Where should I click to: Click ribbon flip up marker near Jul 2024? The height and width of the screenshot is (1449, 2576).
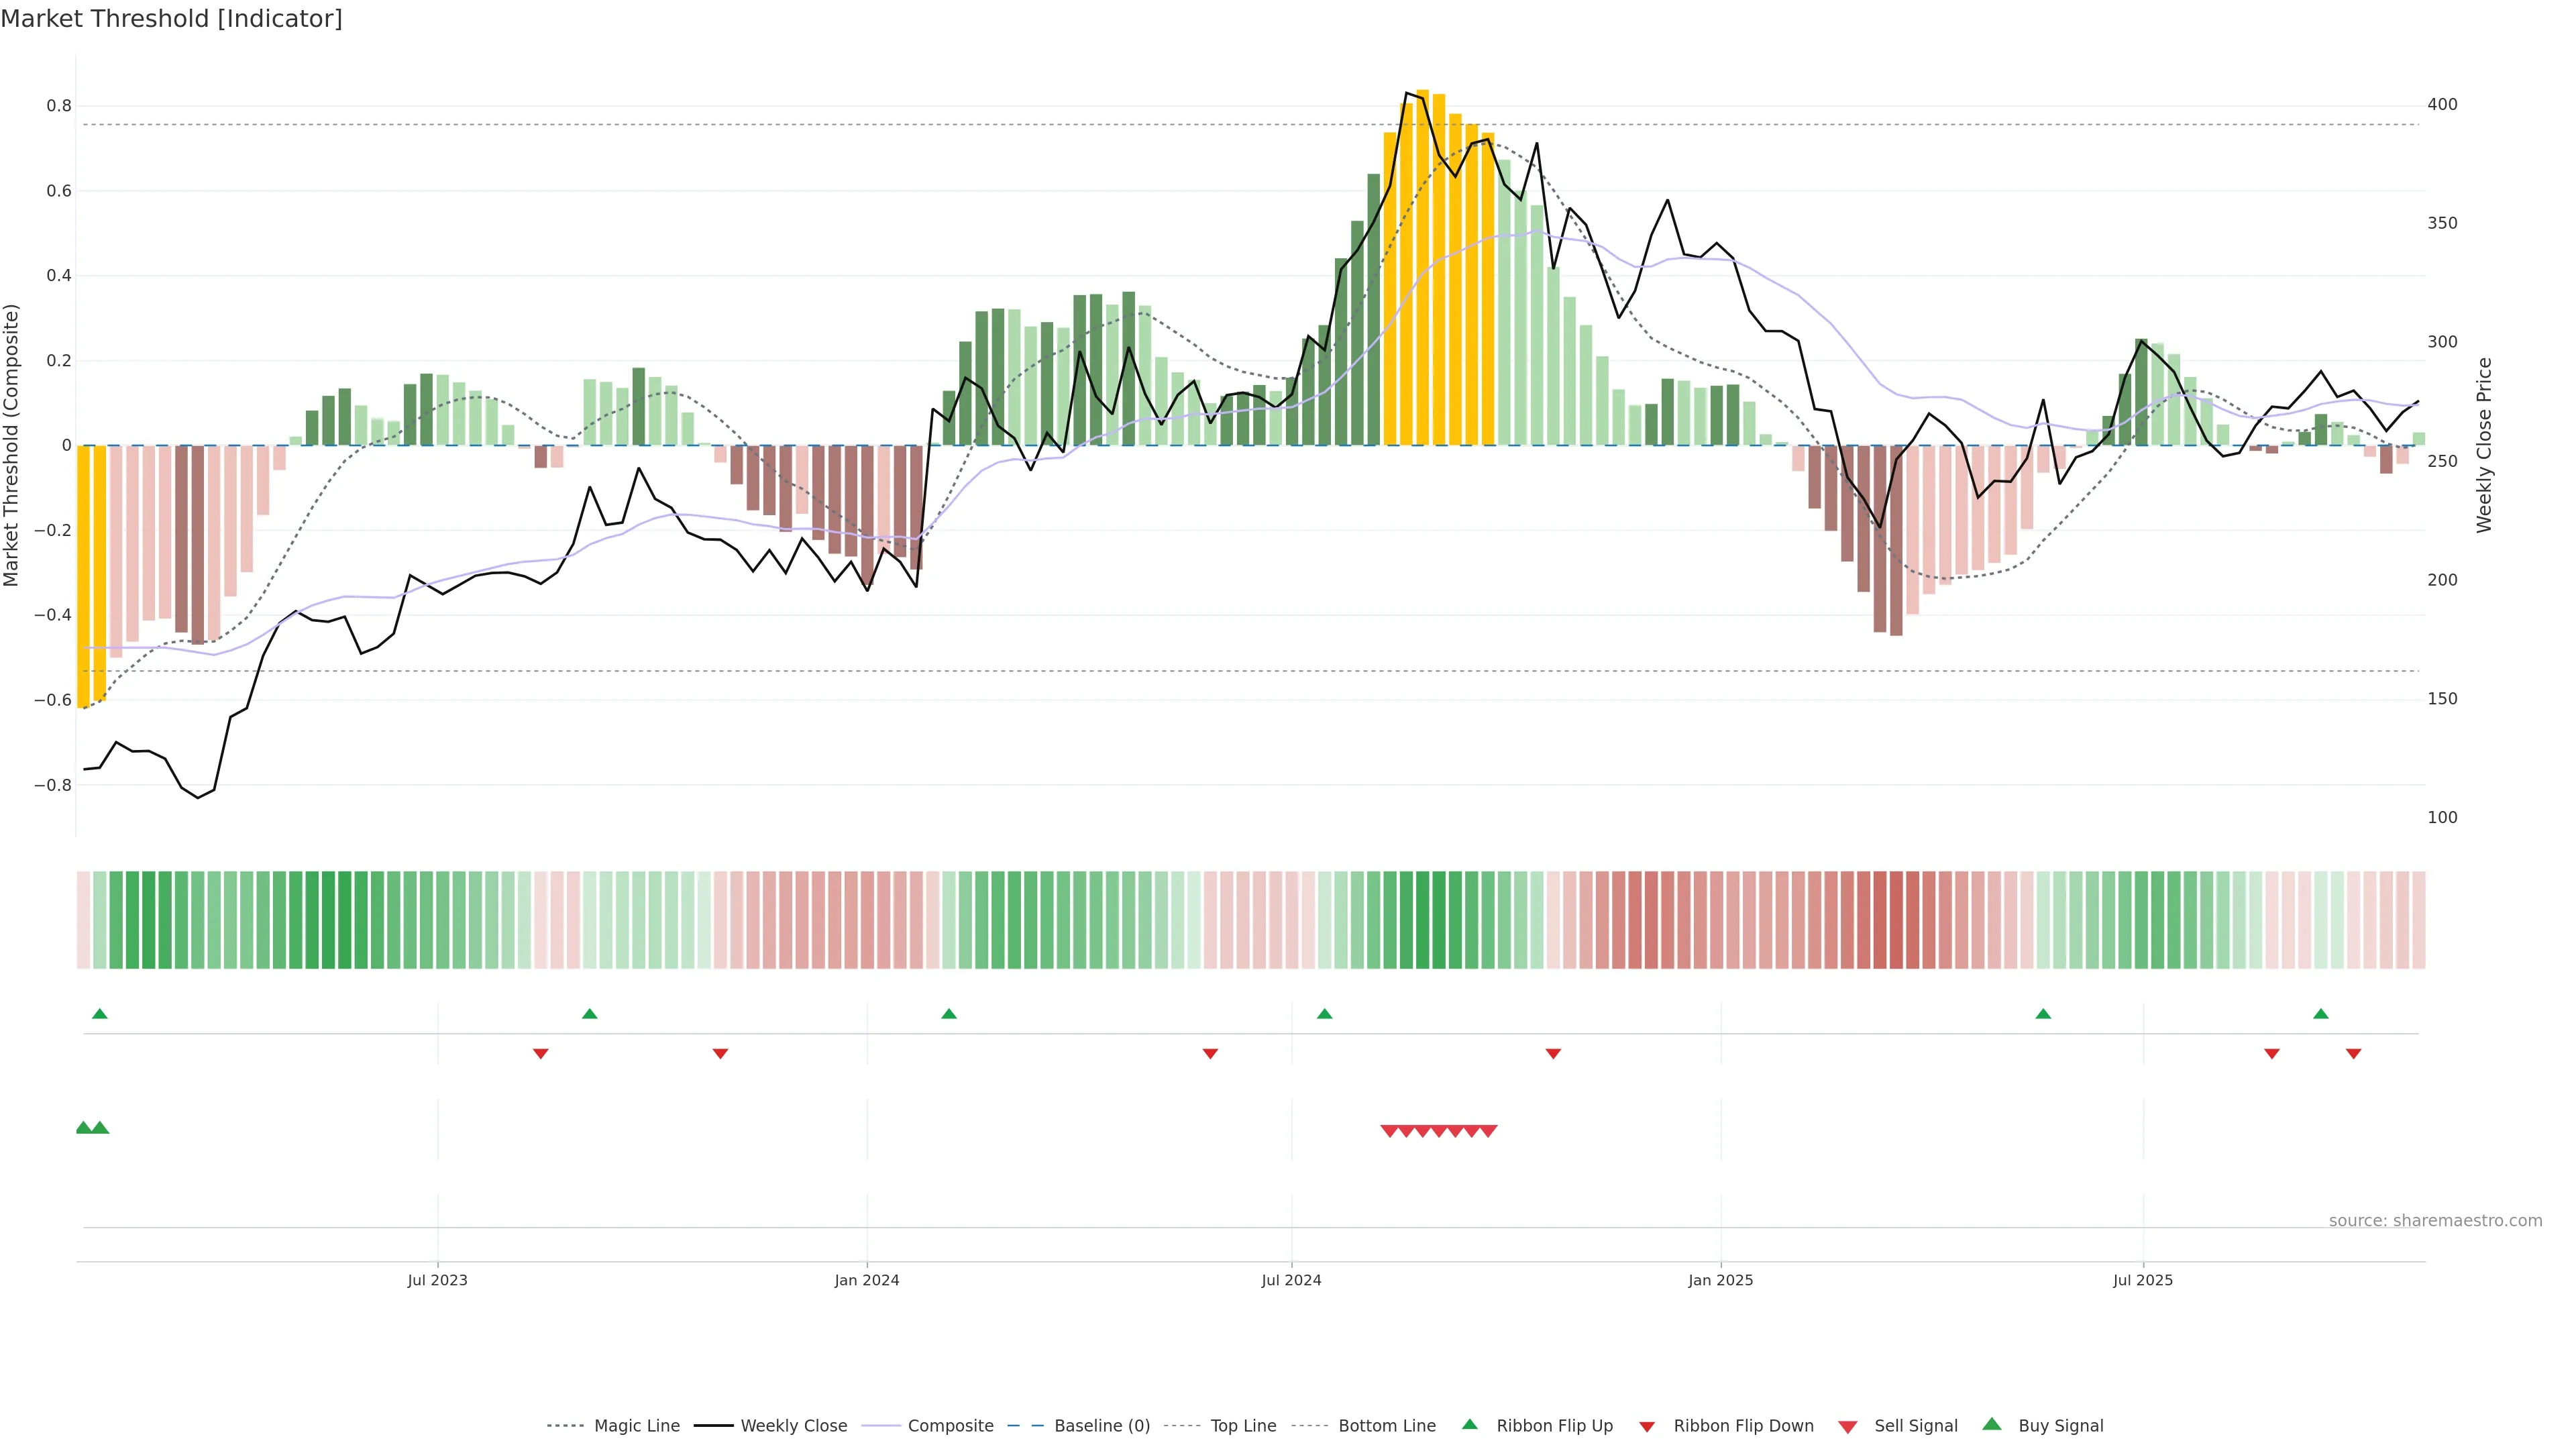[x=1325, y=1014]
